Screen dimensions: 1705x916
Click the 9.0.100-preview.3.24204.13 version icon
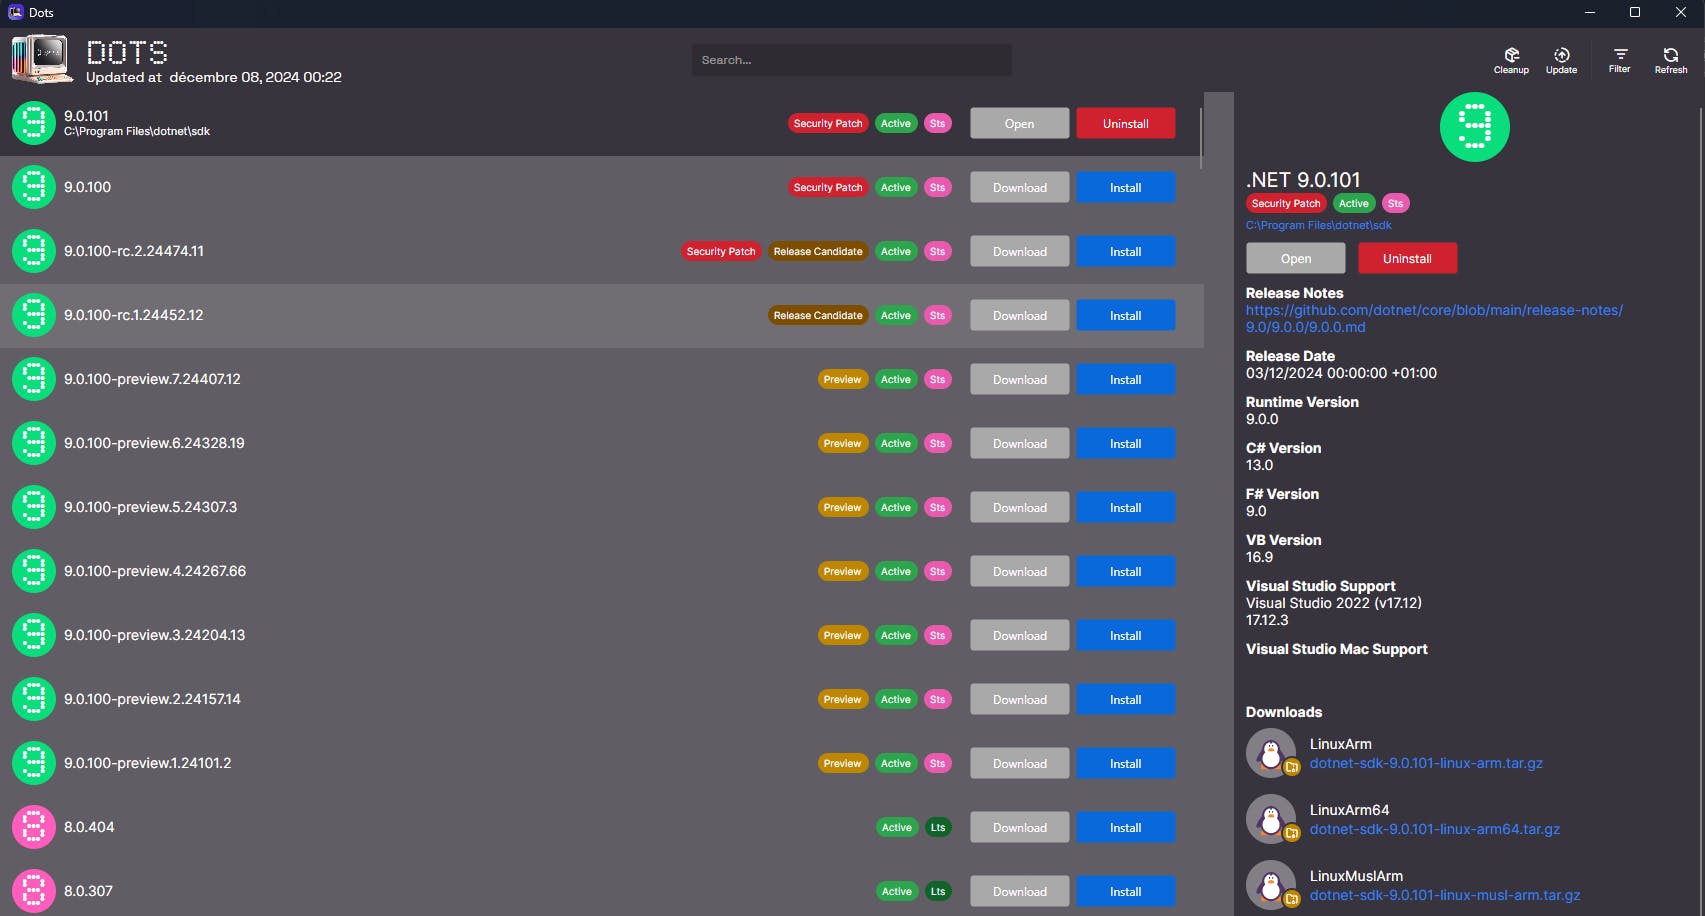click(x=34, y=635)
